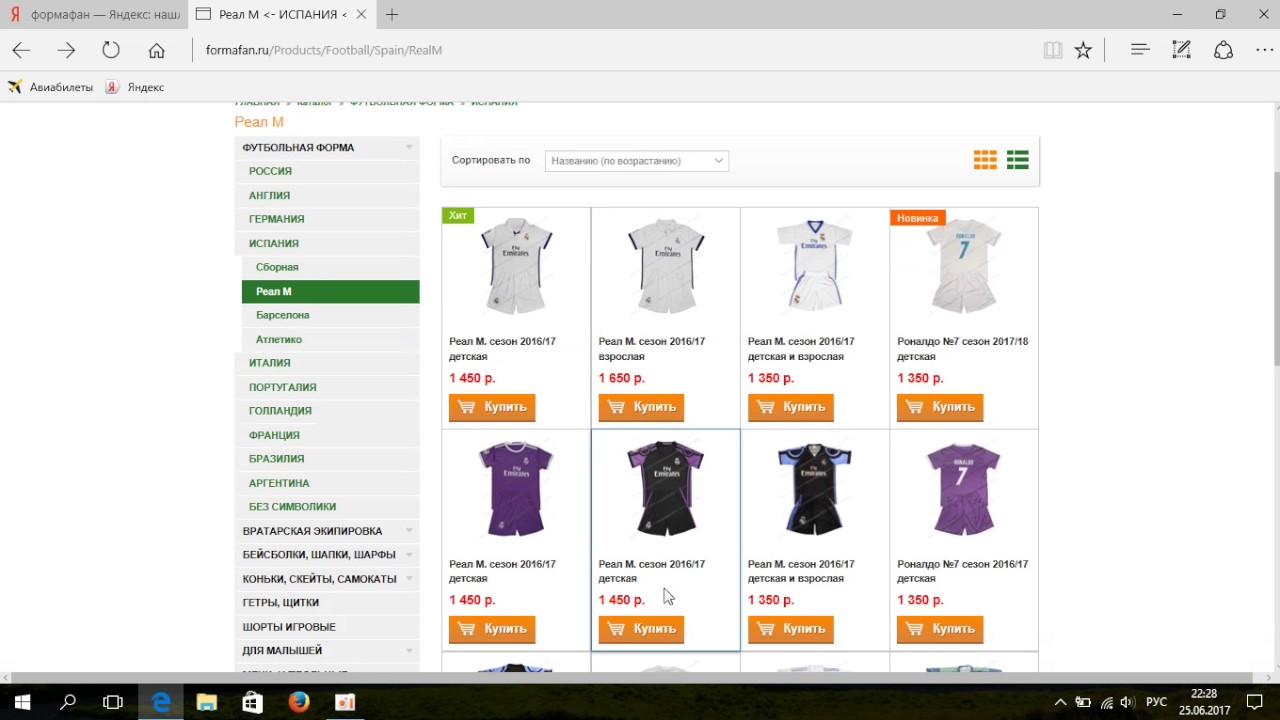View the Новинка Ronaldo white kit image
Screen dimensions: 1280x720
[x=963, y=266]
